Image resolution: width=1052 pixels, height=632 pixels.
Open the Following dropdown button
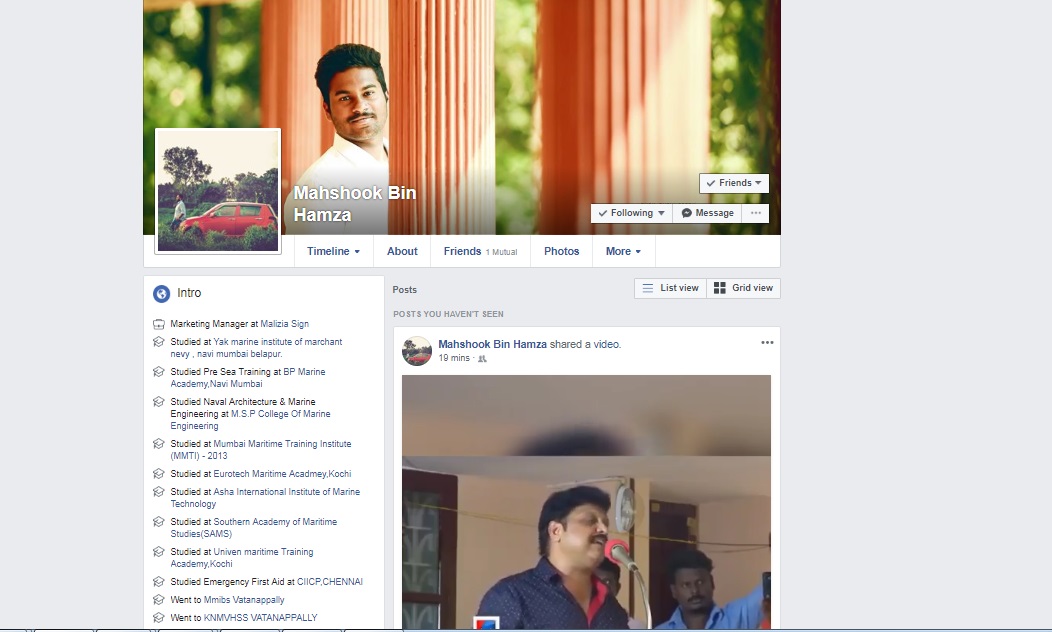[631, 213]
